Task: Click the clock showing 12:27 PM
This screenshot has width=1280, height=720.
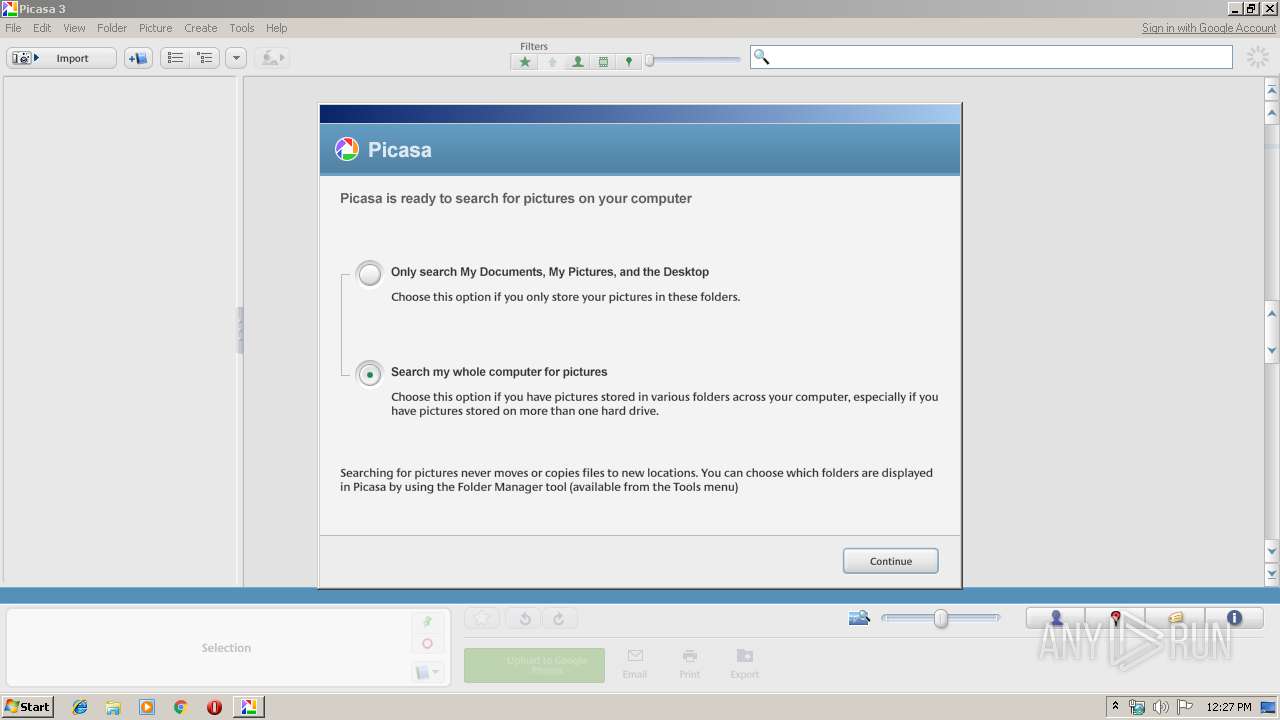Action: point(1229,707)
